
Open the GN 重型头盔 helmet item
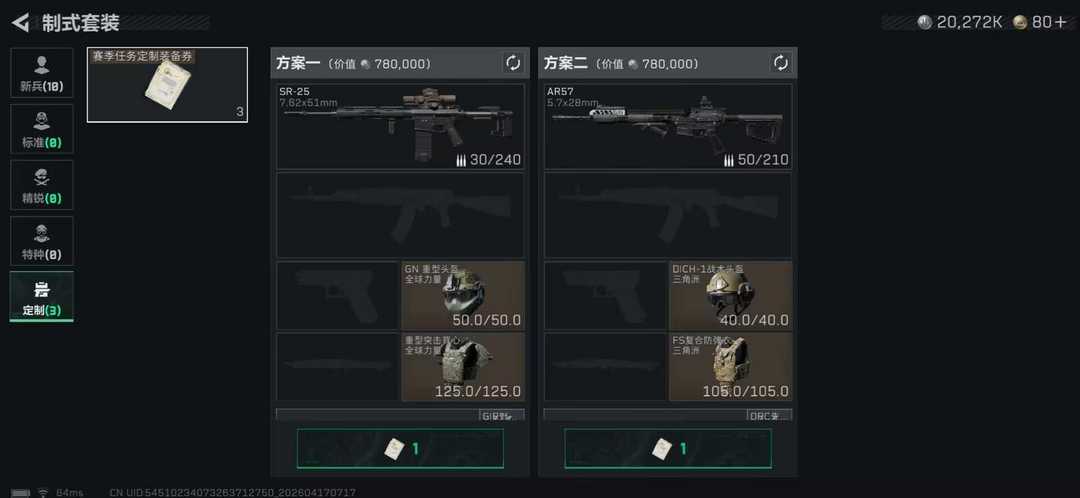pyautogui.click(x=463, y=295)
